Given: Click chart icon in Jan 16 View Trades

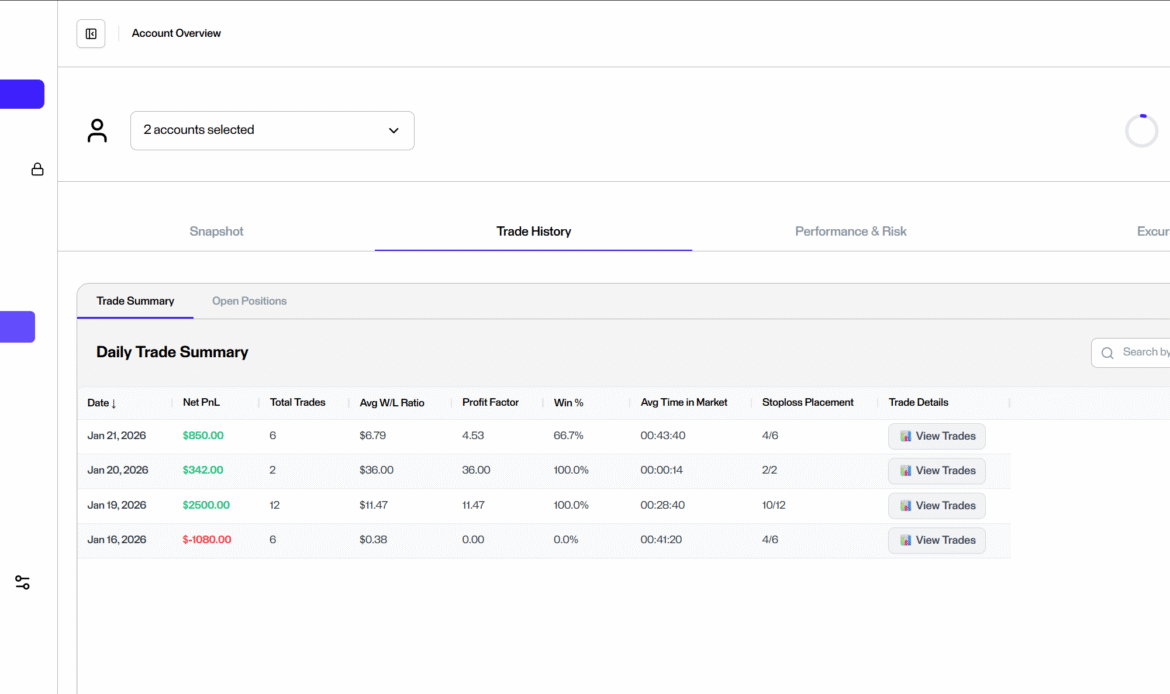Looking at the screenshot, I should pyautogui.click(x=905, y=540).
